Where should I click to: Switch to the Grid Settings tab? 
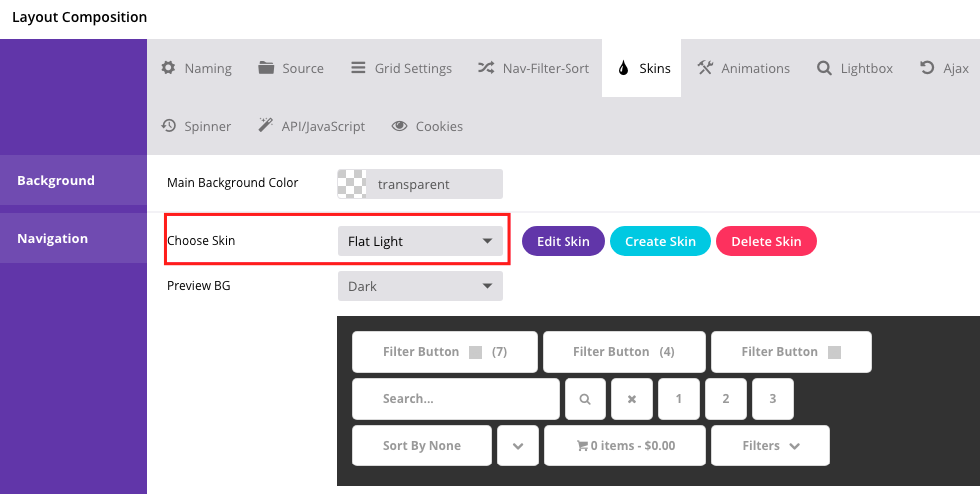(402, 68)
